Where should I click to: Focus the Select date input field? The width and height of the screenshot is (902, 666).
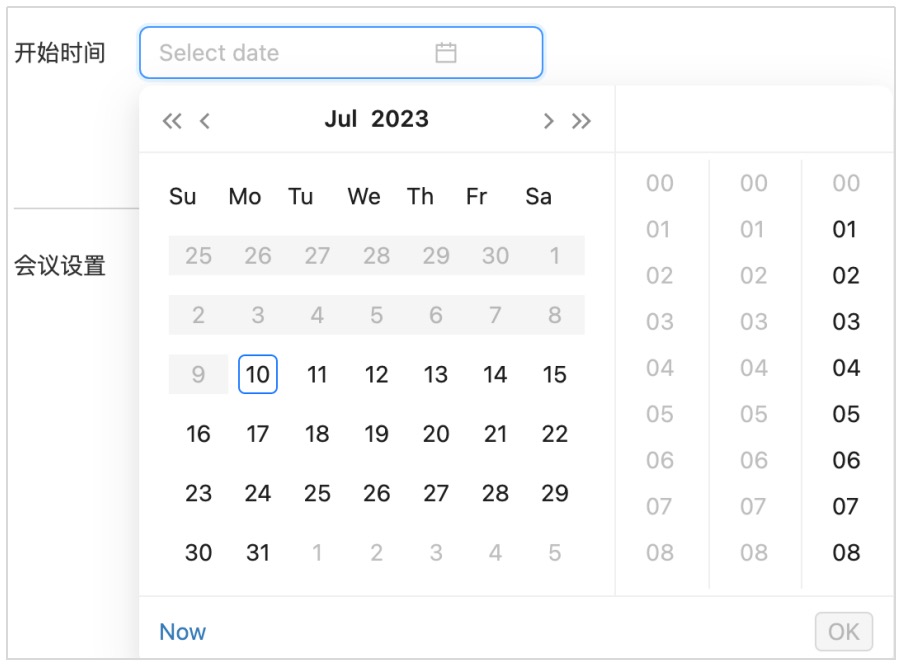341,53
